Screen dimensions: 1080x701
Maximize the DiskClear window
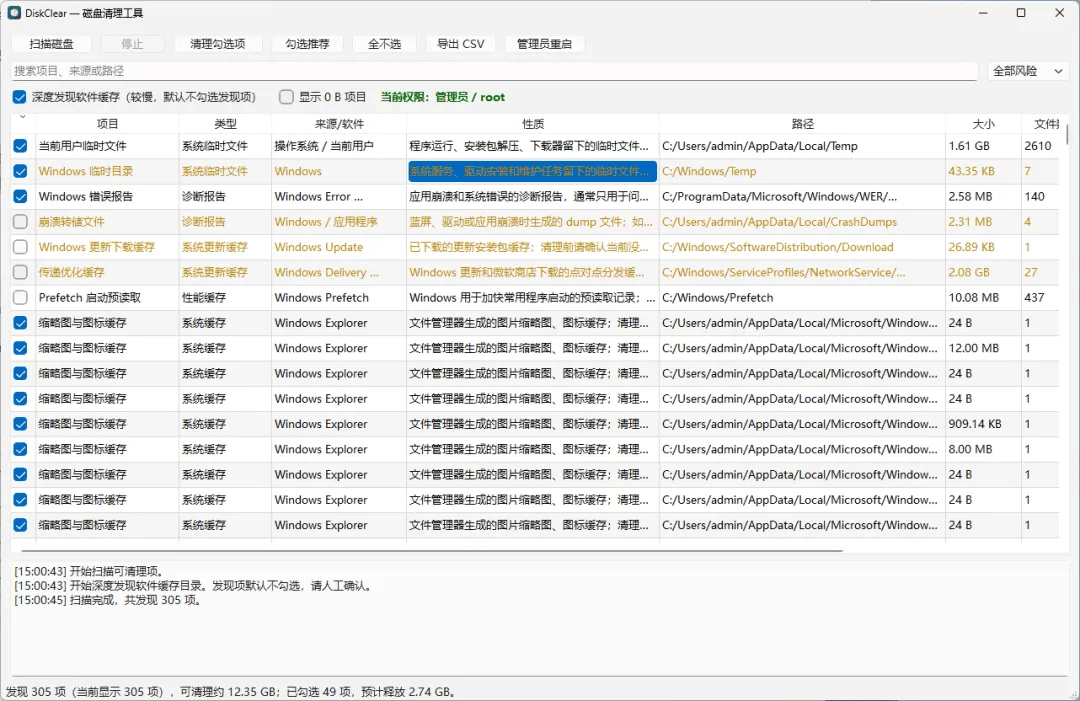(x=1021, y=13)
